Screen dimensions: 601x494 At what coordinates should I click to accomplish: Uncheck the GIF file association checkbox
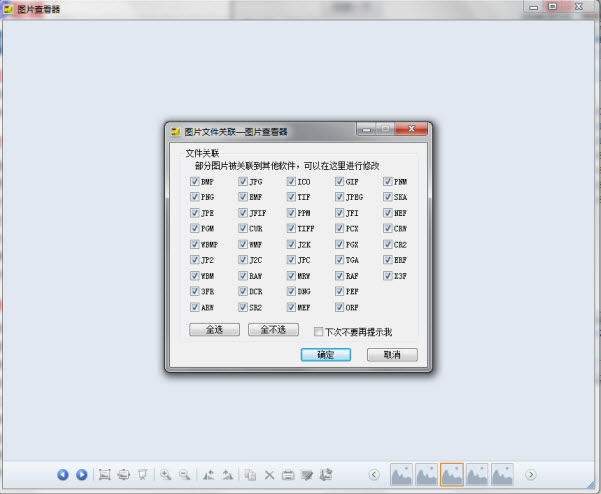coord(341,182)
